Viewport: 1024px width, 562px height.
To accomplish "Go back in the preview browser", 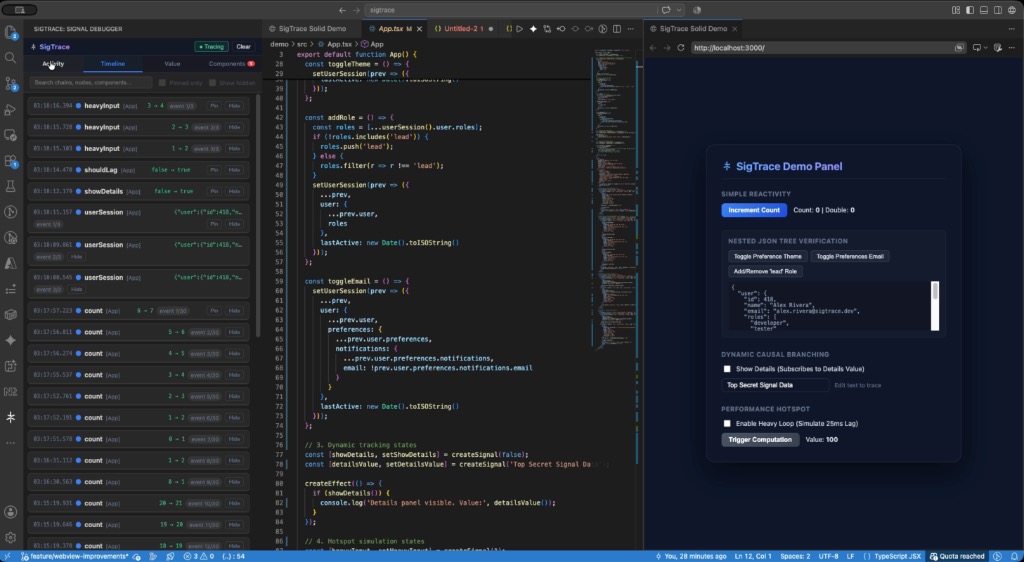I will tap(652, 48).
